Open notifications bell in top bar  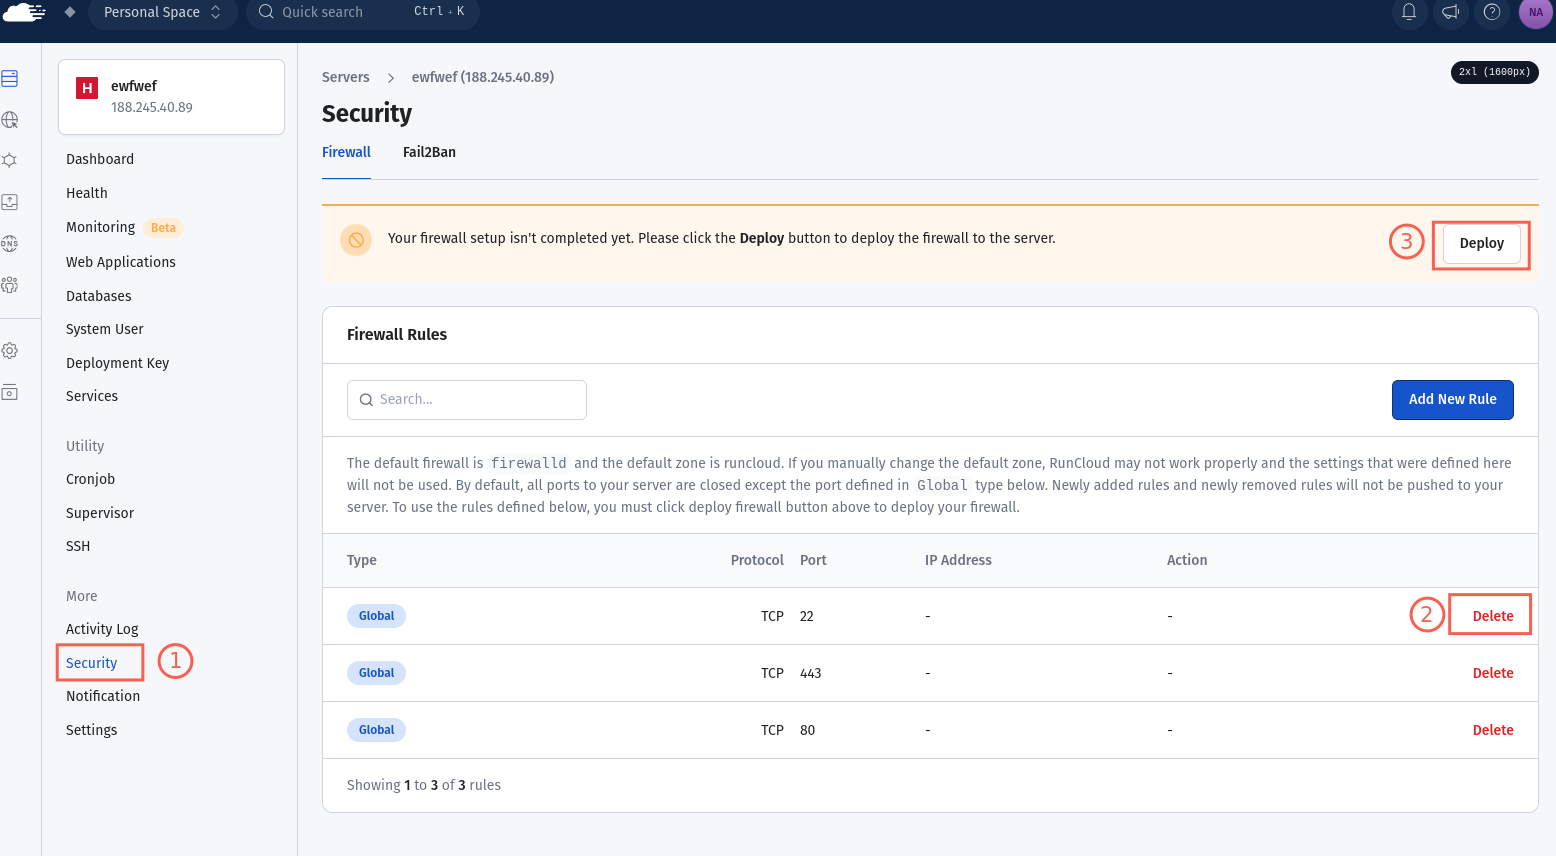1409,12
